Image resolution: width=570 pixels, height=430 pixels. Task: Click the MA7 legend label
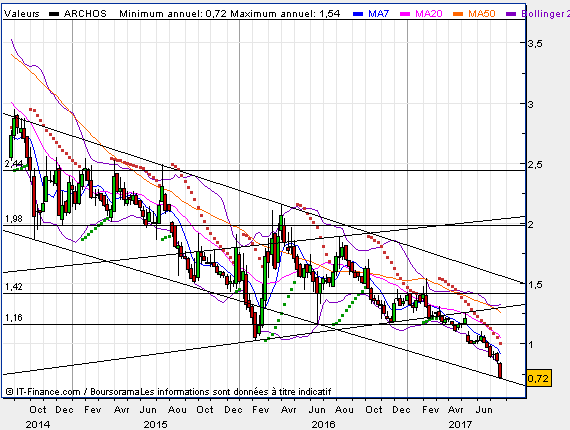click(378, 14)
